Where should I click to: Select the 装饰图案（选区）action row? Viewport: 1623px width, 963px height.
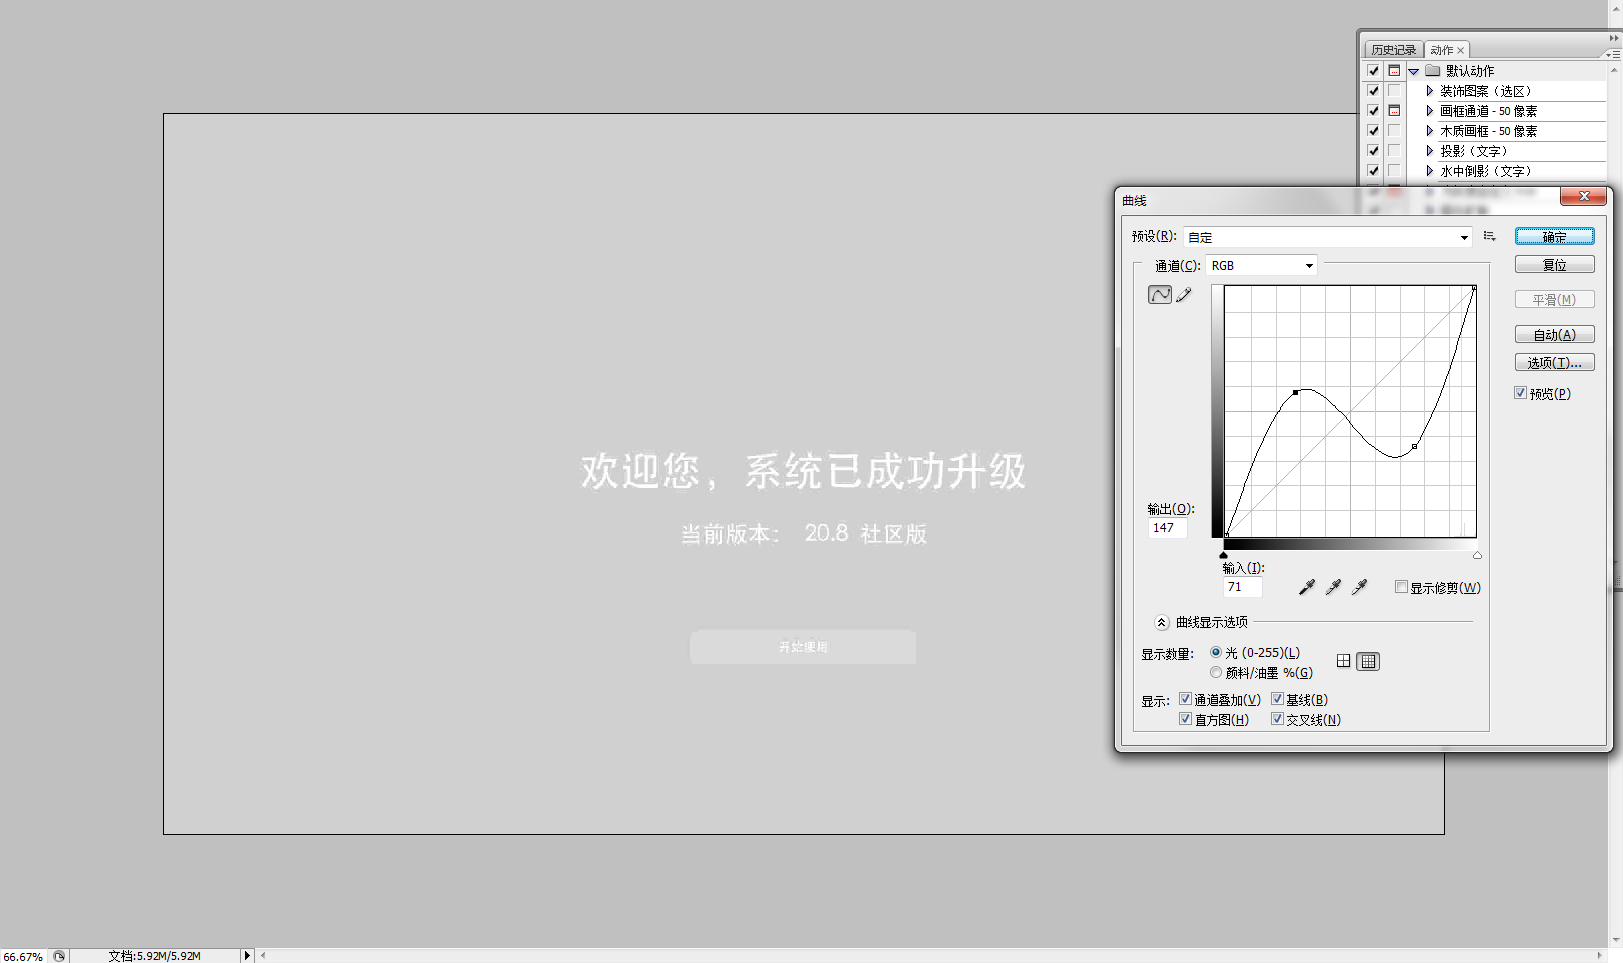coord(1506,91)
